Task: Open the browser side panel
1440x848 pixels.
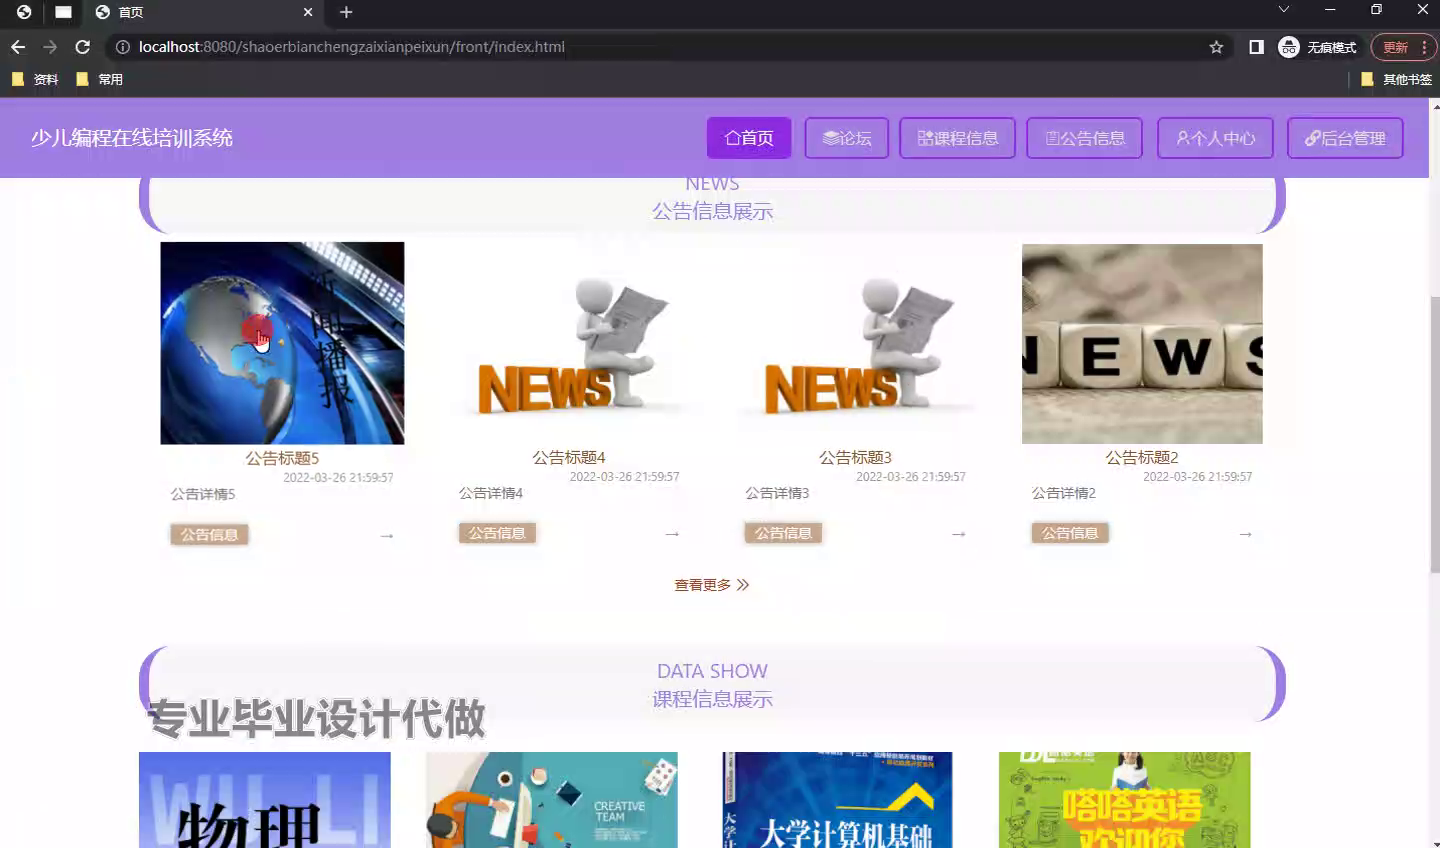Action: tap(1256, 47)
